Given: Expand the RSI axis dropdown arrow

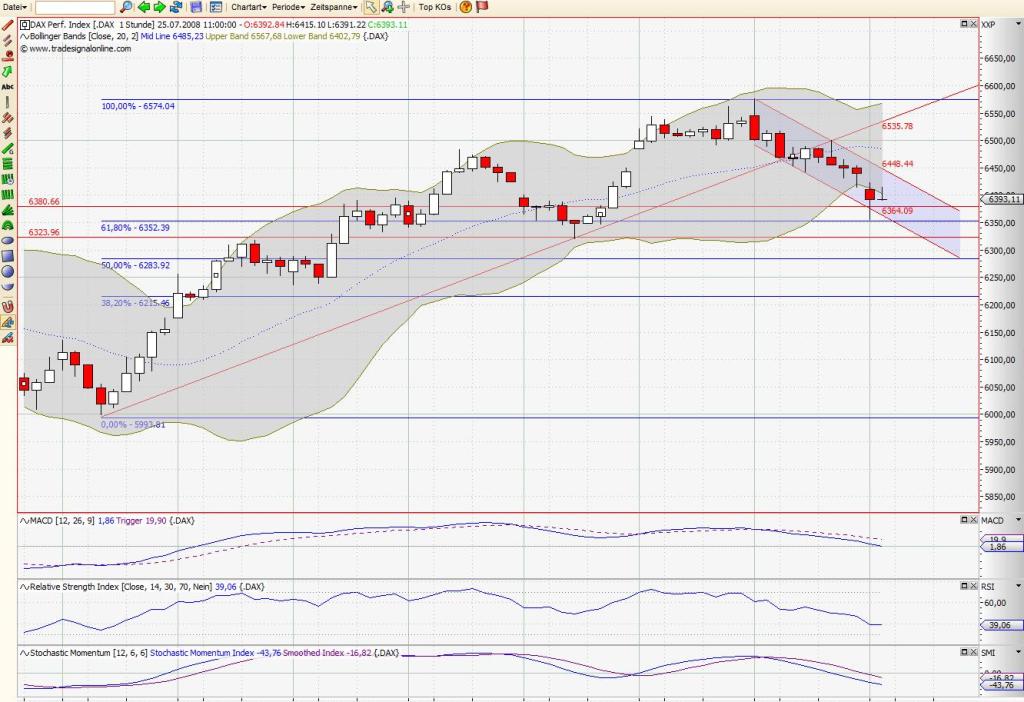Looking at the screenshot, I should (1017, 586).
